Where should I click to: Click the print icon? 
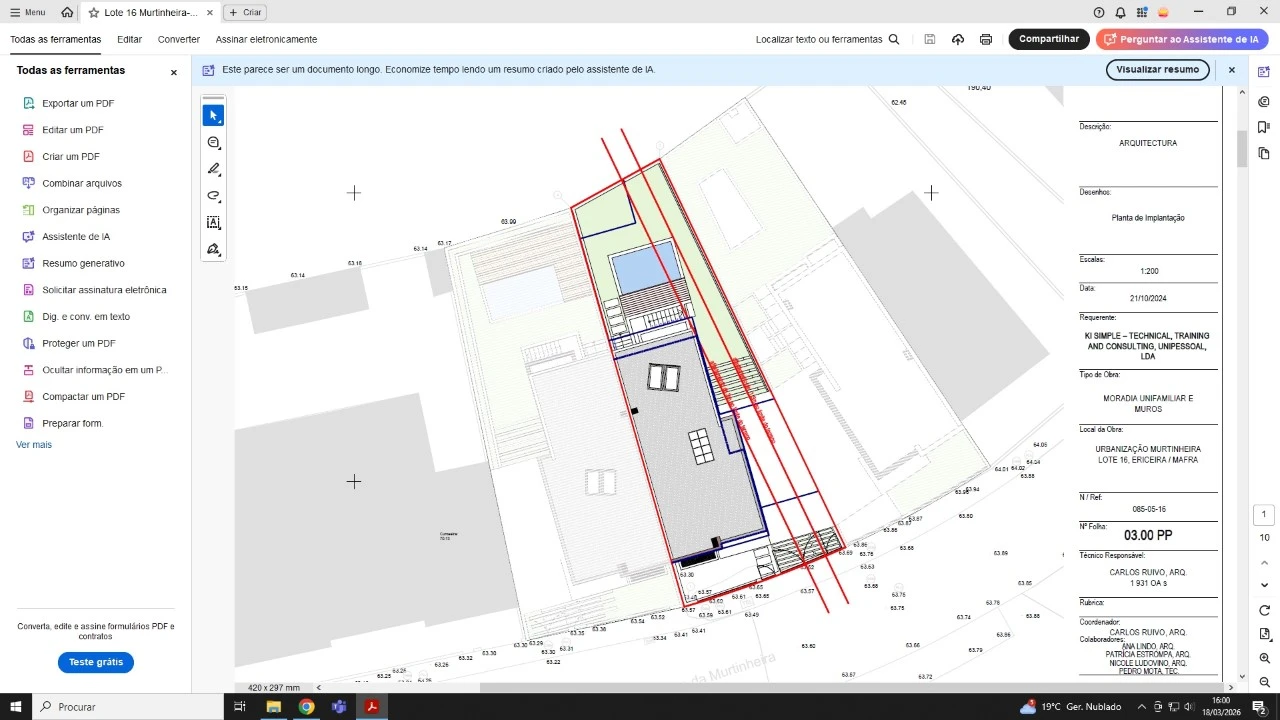coord(986,39)
